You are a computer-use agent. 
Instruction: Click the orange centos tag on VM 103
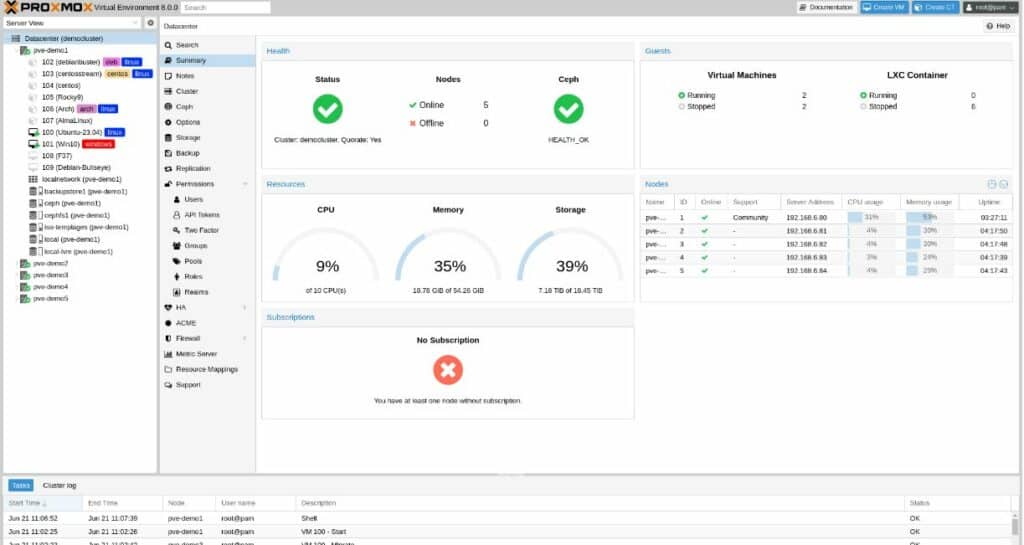coord(118,74)
